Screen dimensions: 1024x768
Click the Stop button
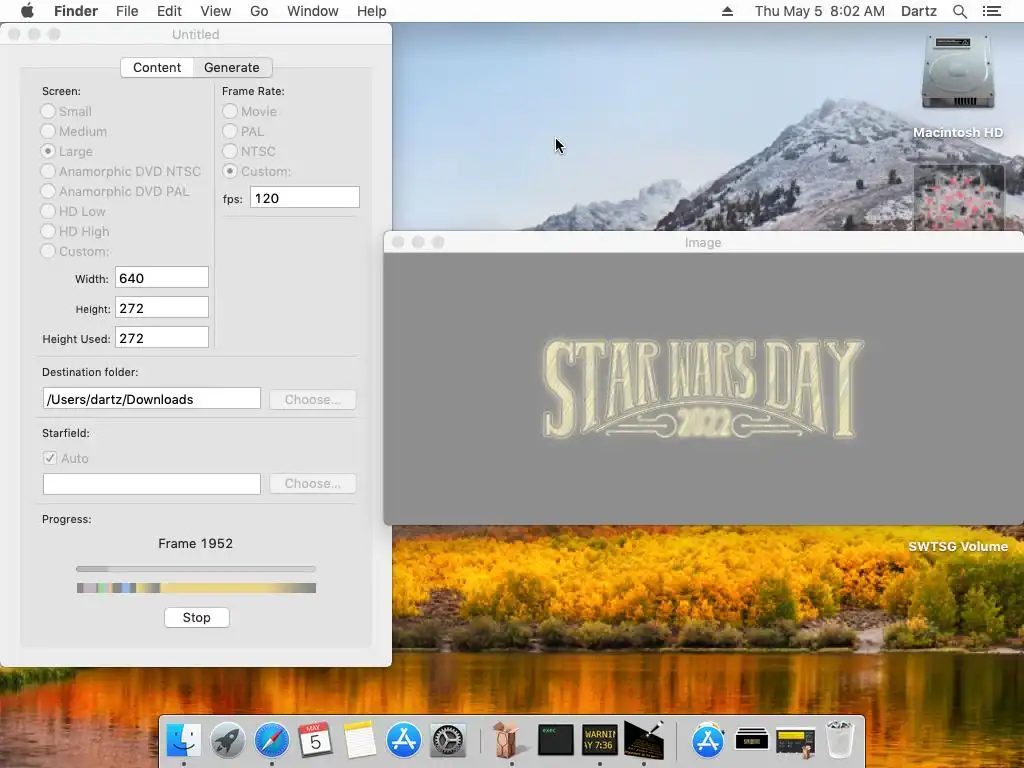click(197, 617)
